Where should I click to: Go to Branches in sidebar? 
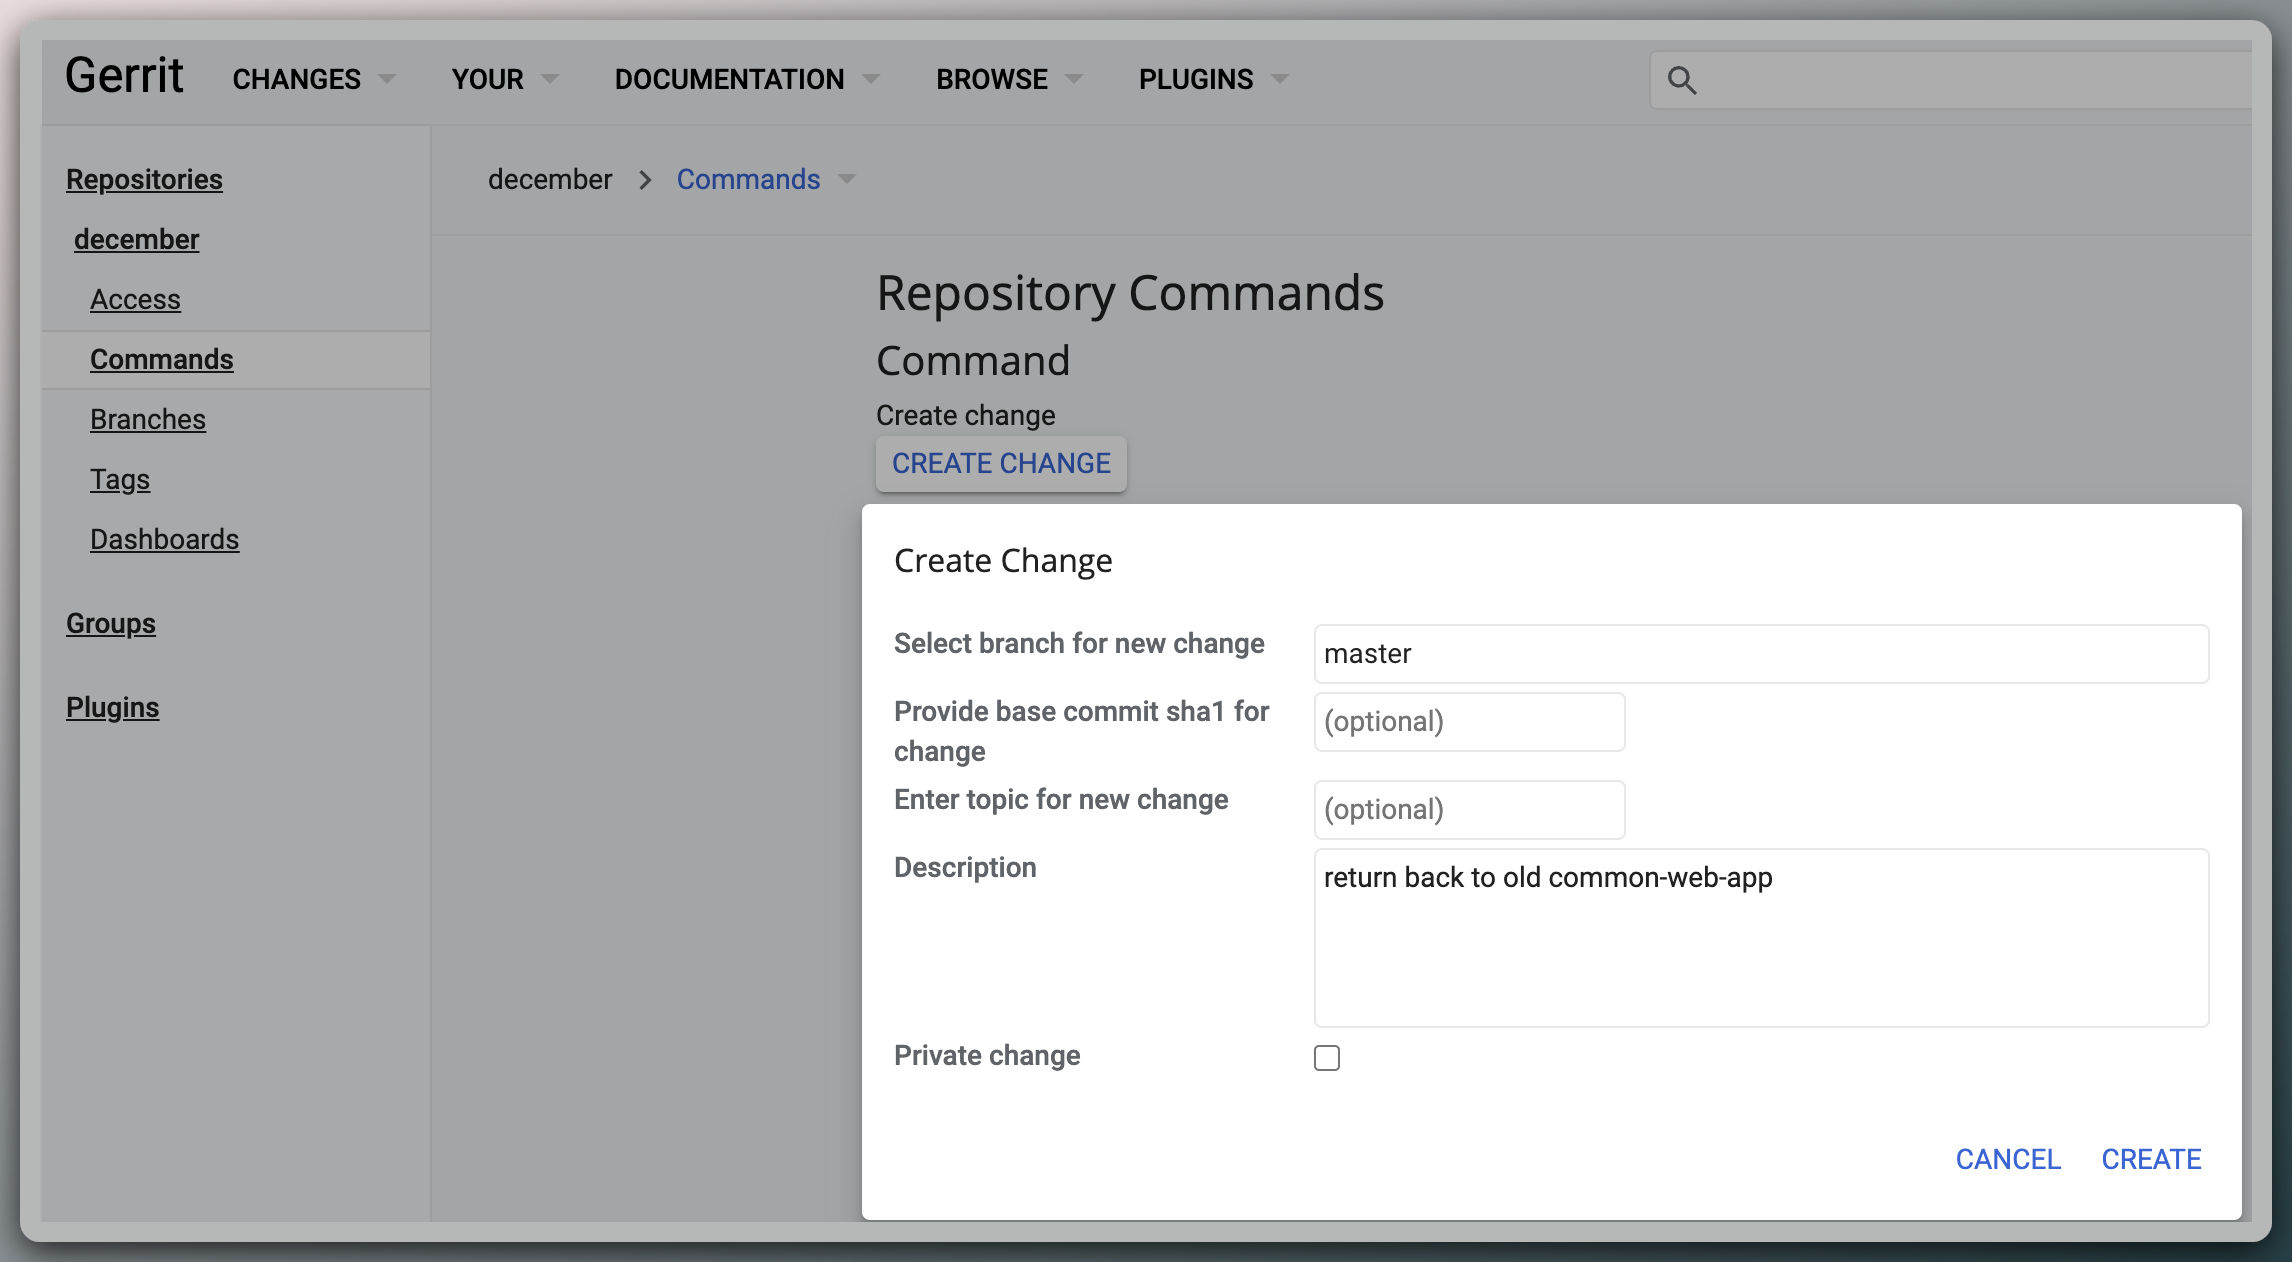click(147, 419)
